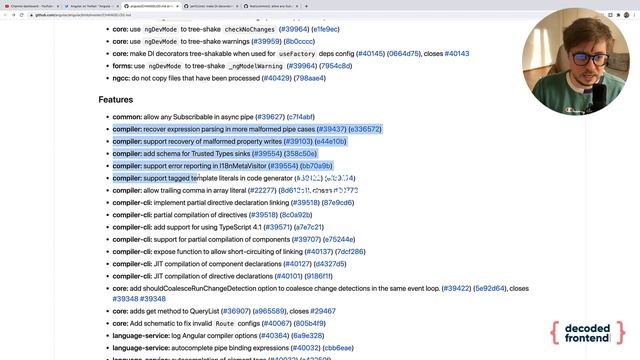Open pull request #36907 for QueryList get
Screen dimensions: 640x360
(235, 311)
